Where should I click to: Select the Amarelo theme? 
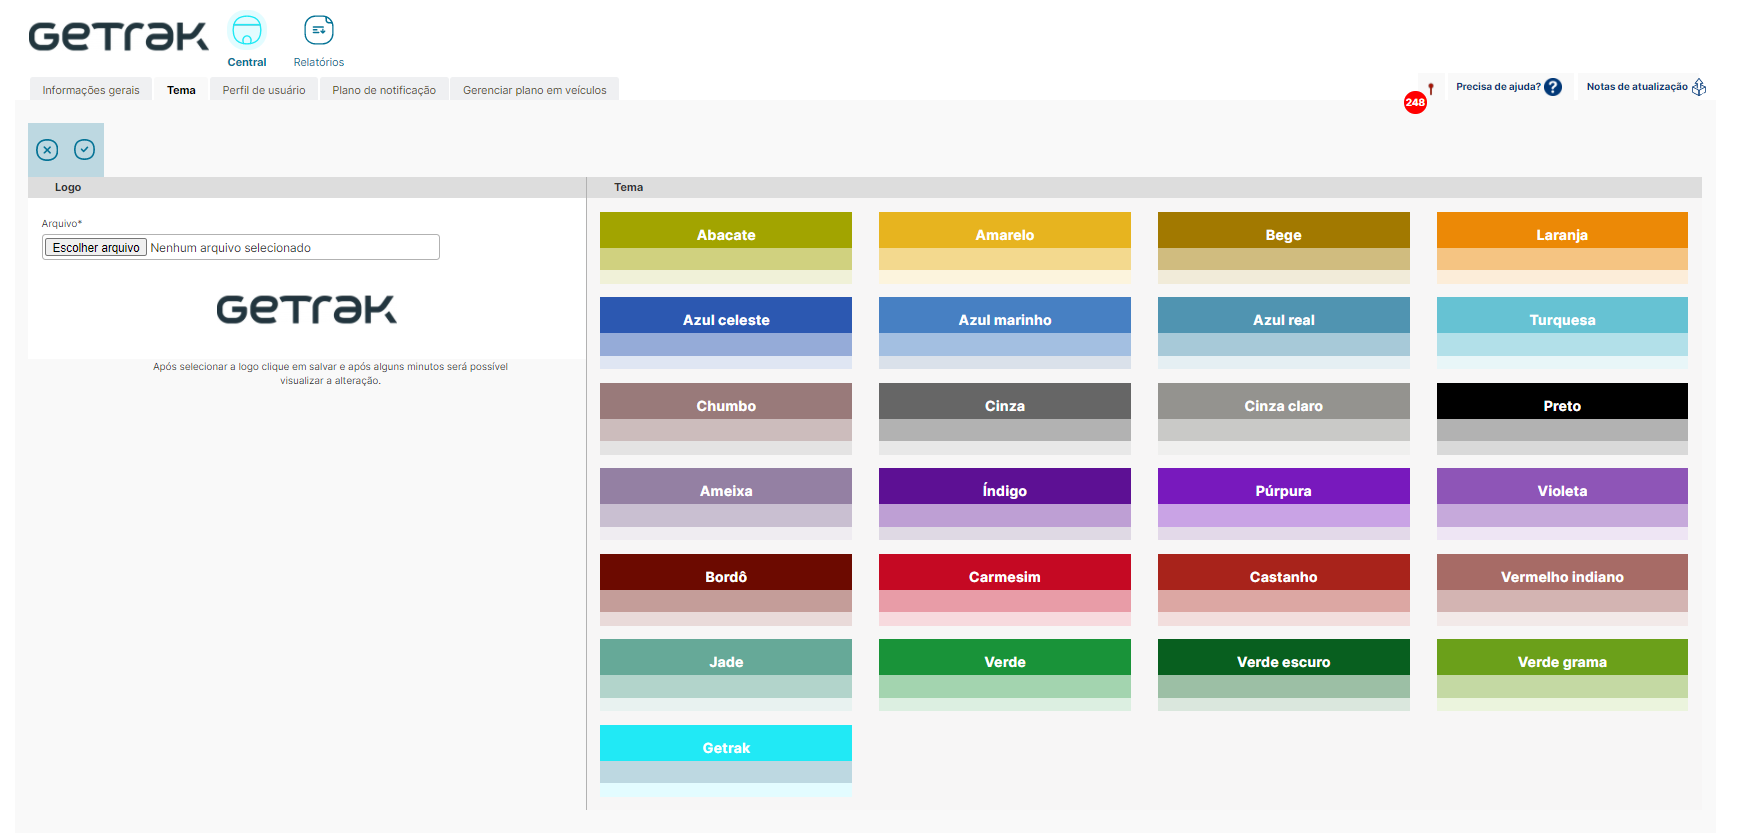point(1005,247)
